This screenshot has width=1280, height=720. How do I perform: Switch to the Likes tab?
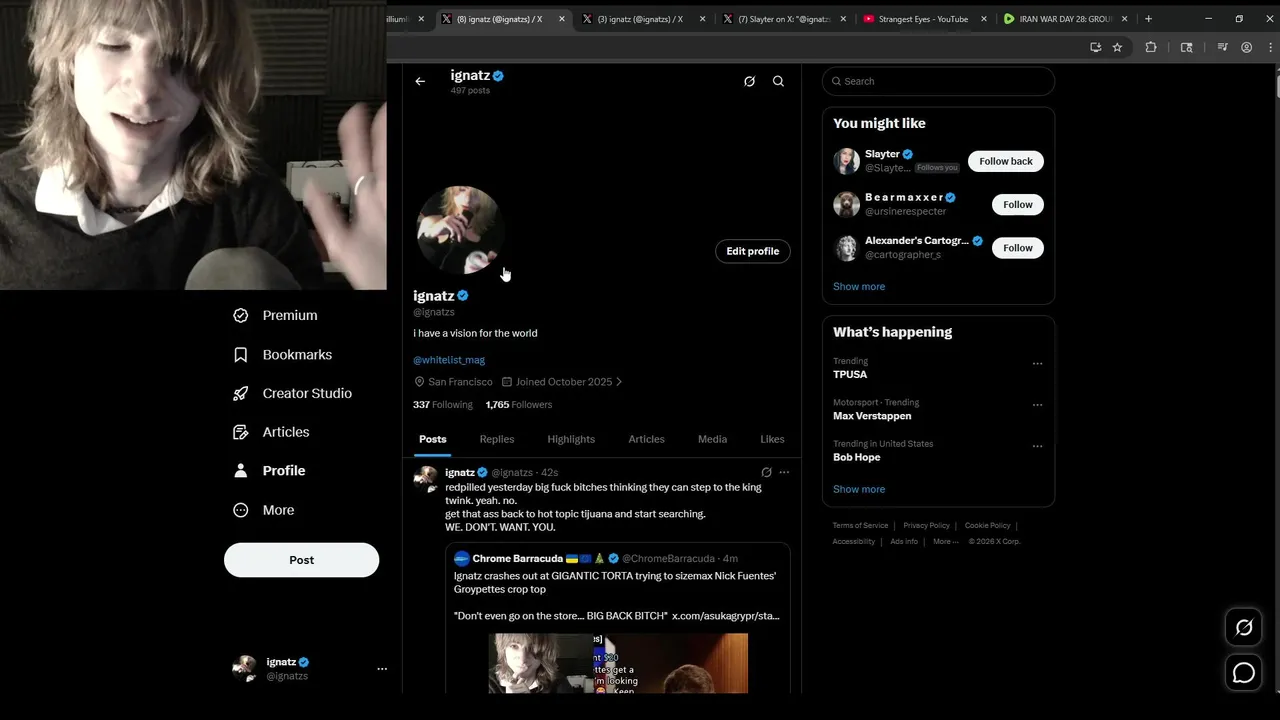[x=772, y=439]
